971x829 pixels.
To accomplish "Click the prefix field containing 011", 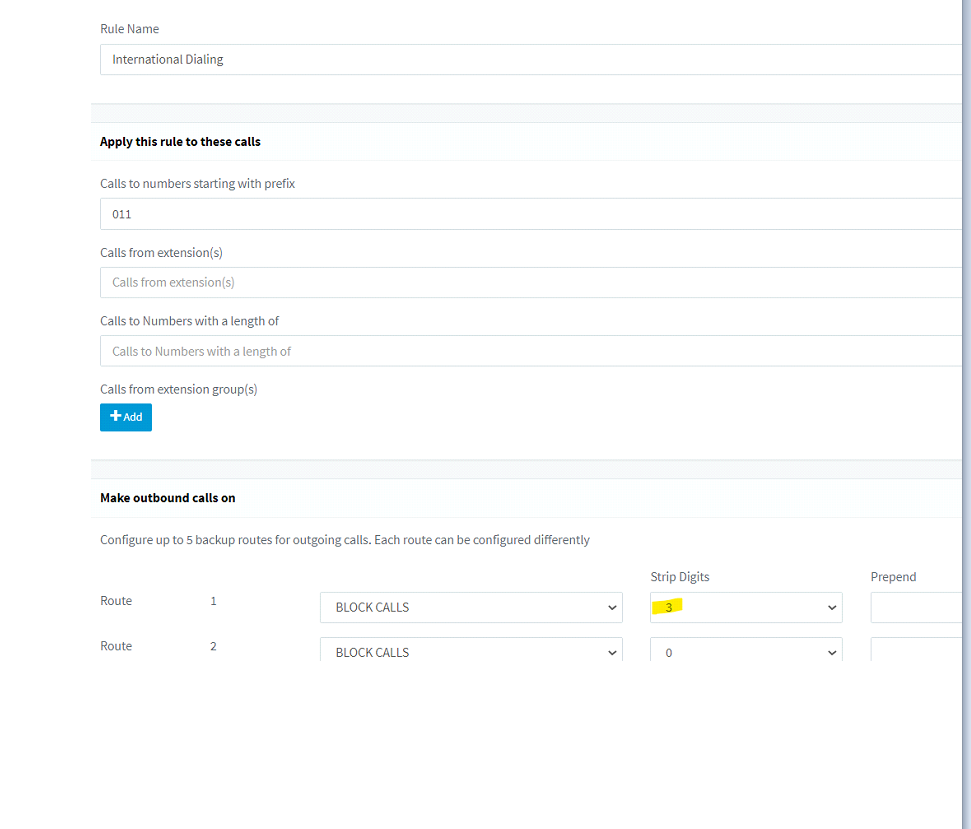I will click(400, 213).
